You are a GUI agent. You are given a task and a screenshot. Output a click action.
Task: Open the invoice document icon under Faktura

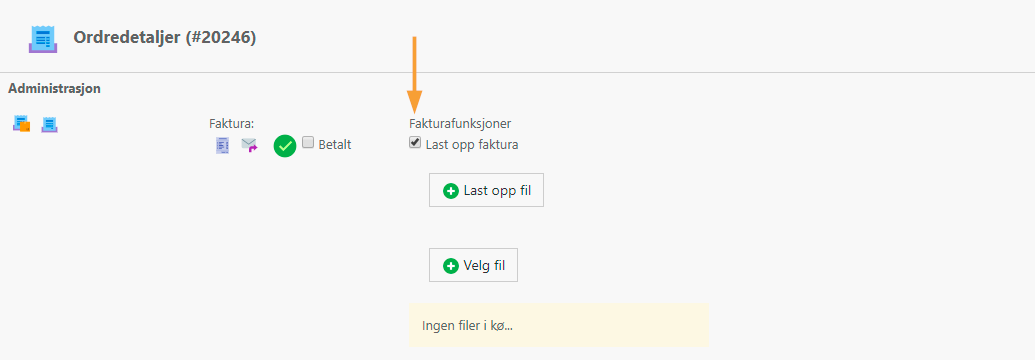(x=222, y=145)
